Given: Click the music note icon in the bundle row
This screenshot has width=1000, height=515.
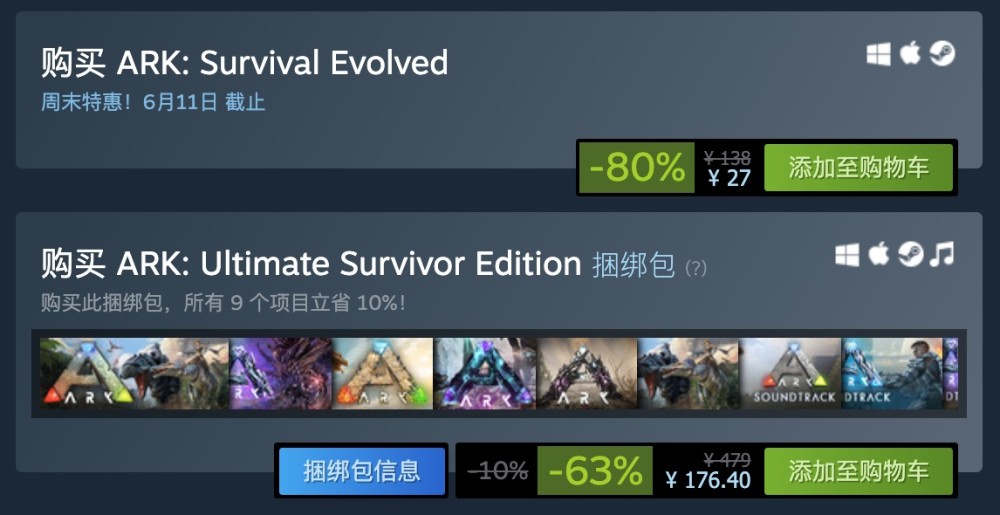Looking at the screenshot, I should [942, 254].
